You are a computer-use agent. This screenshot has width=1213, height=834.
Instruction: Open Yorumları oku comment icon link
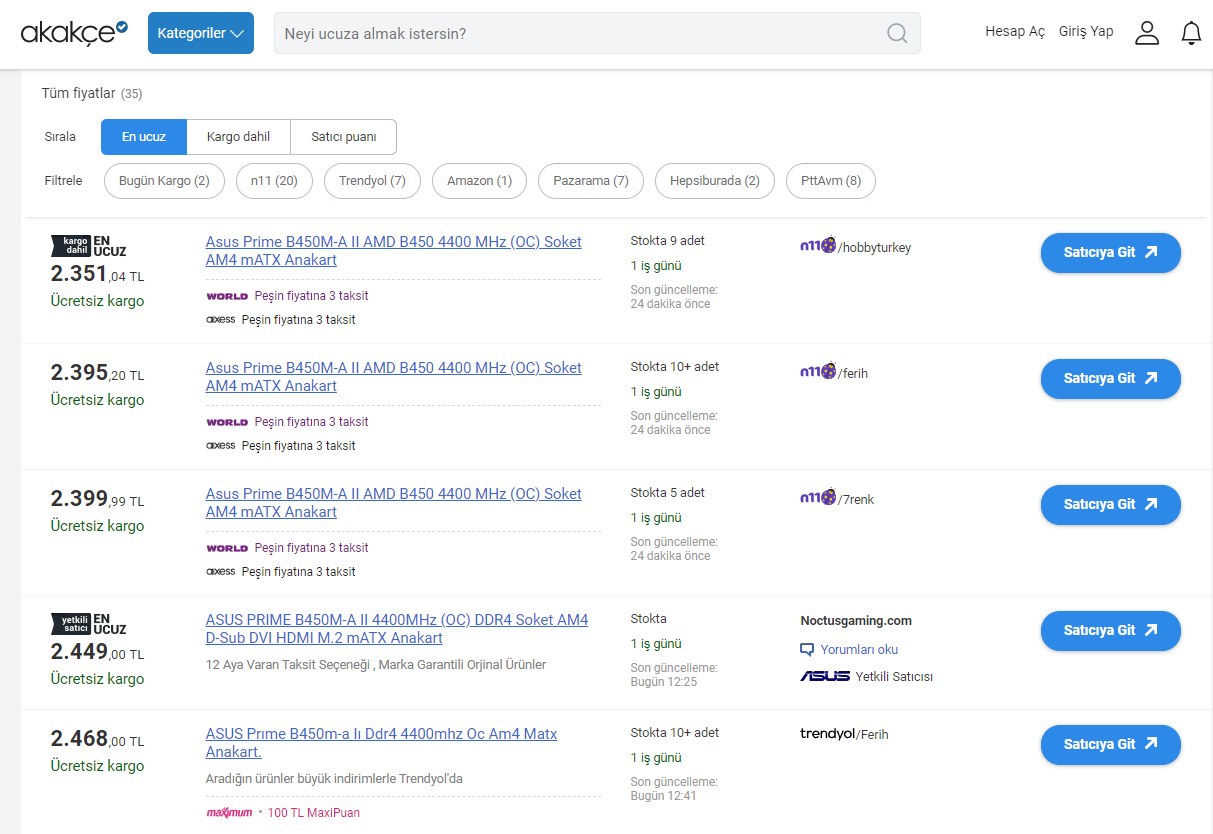click(808, 649)
